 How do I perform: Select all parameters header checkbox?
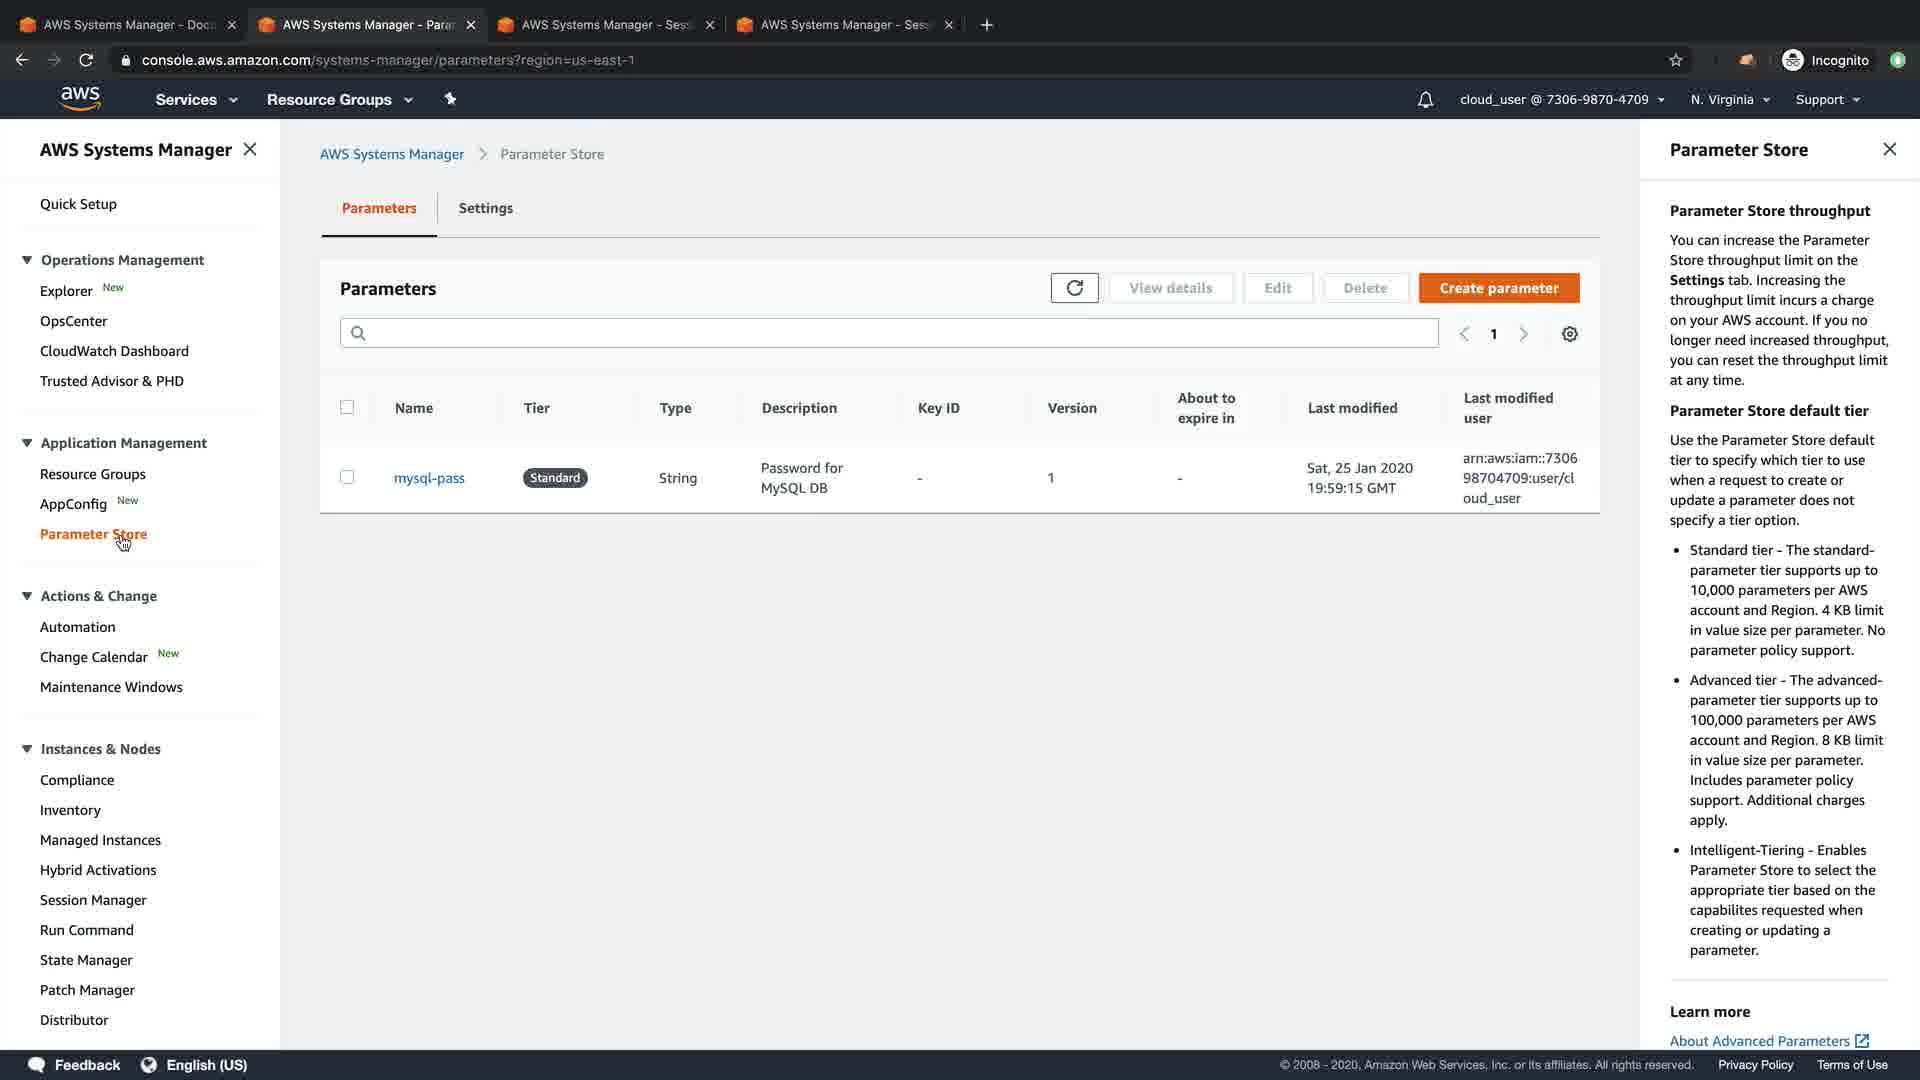click(x=347, y=407)
